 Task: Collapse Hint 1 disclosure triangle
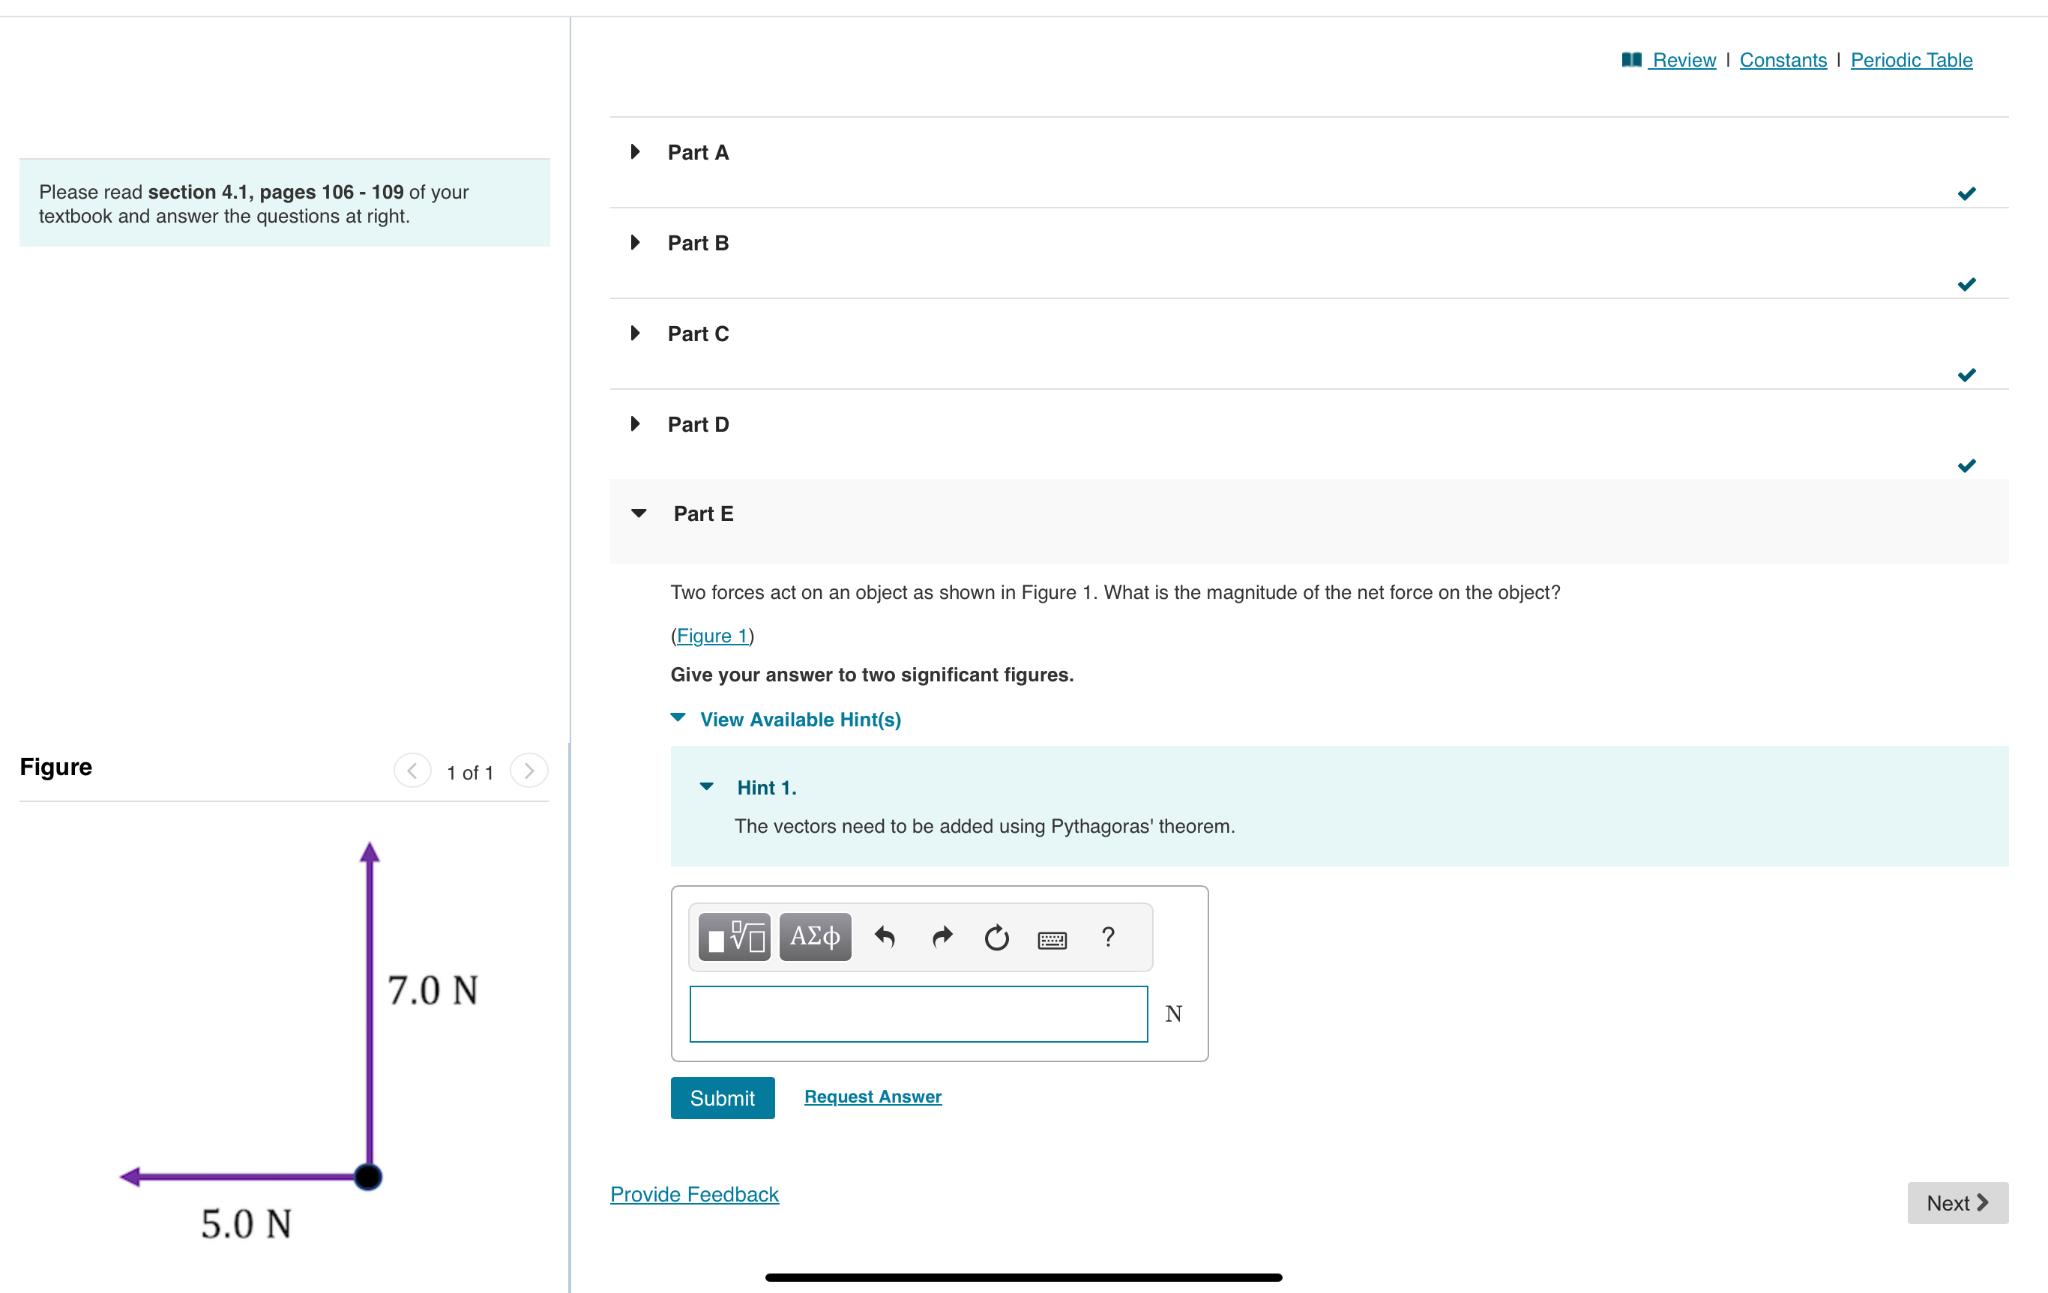[707, 787]
